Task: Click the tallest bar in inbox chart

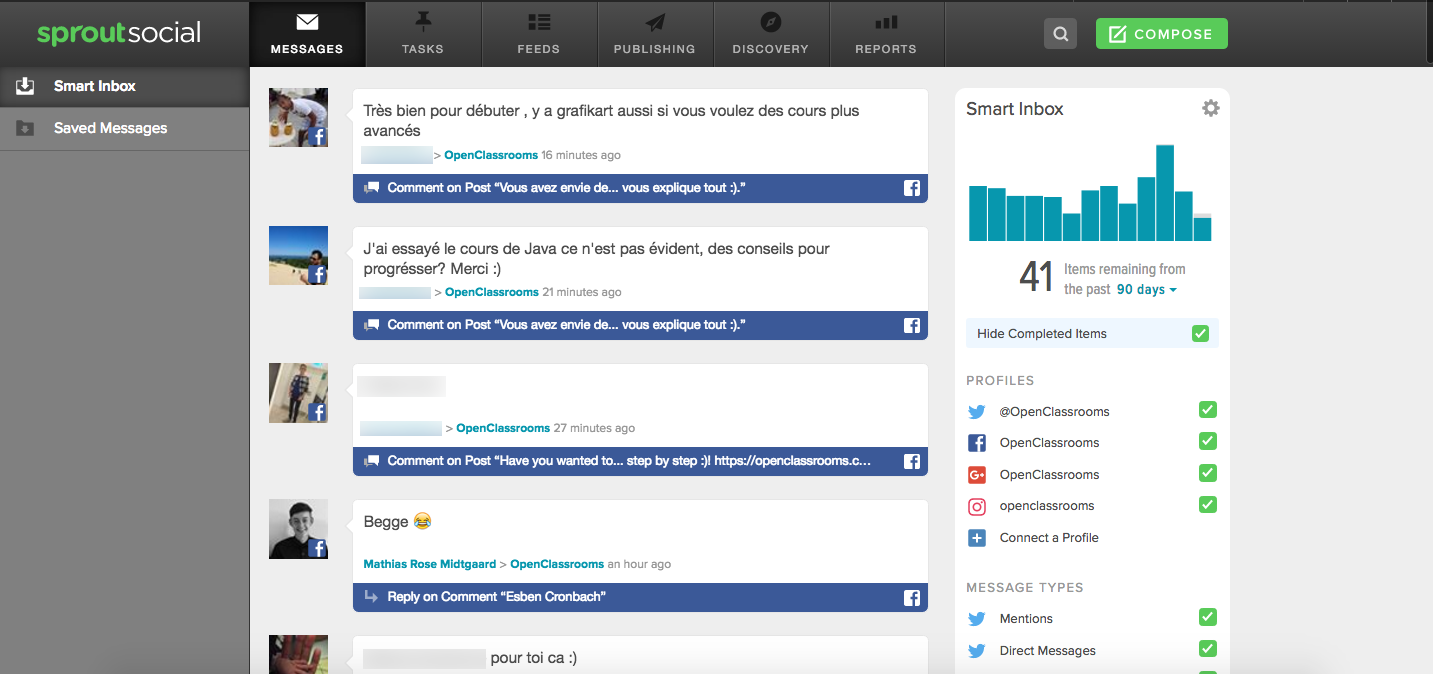Action: (1165, 193)
